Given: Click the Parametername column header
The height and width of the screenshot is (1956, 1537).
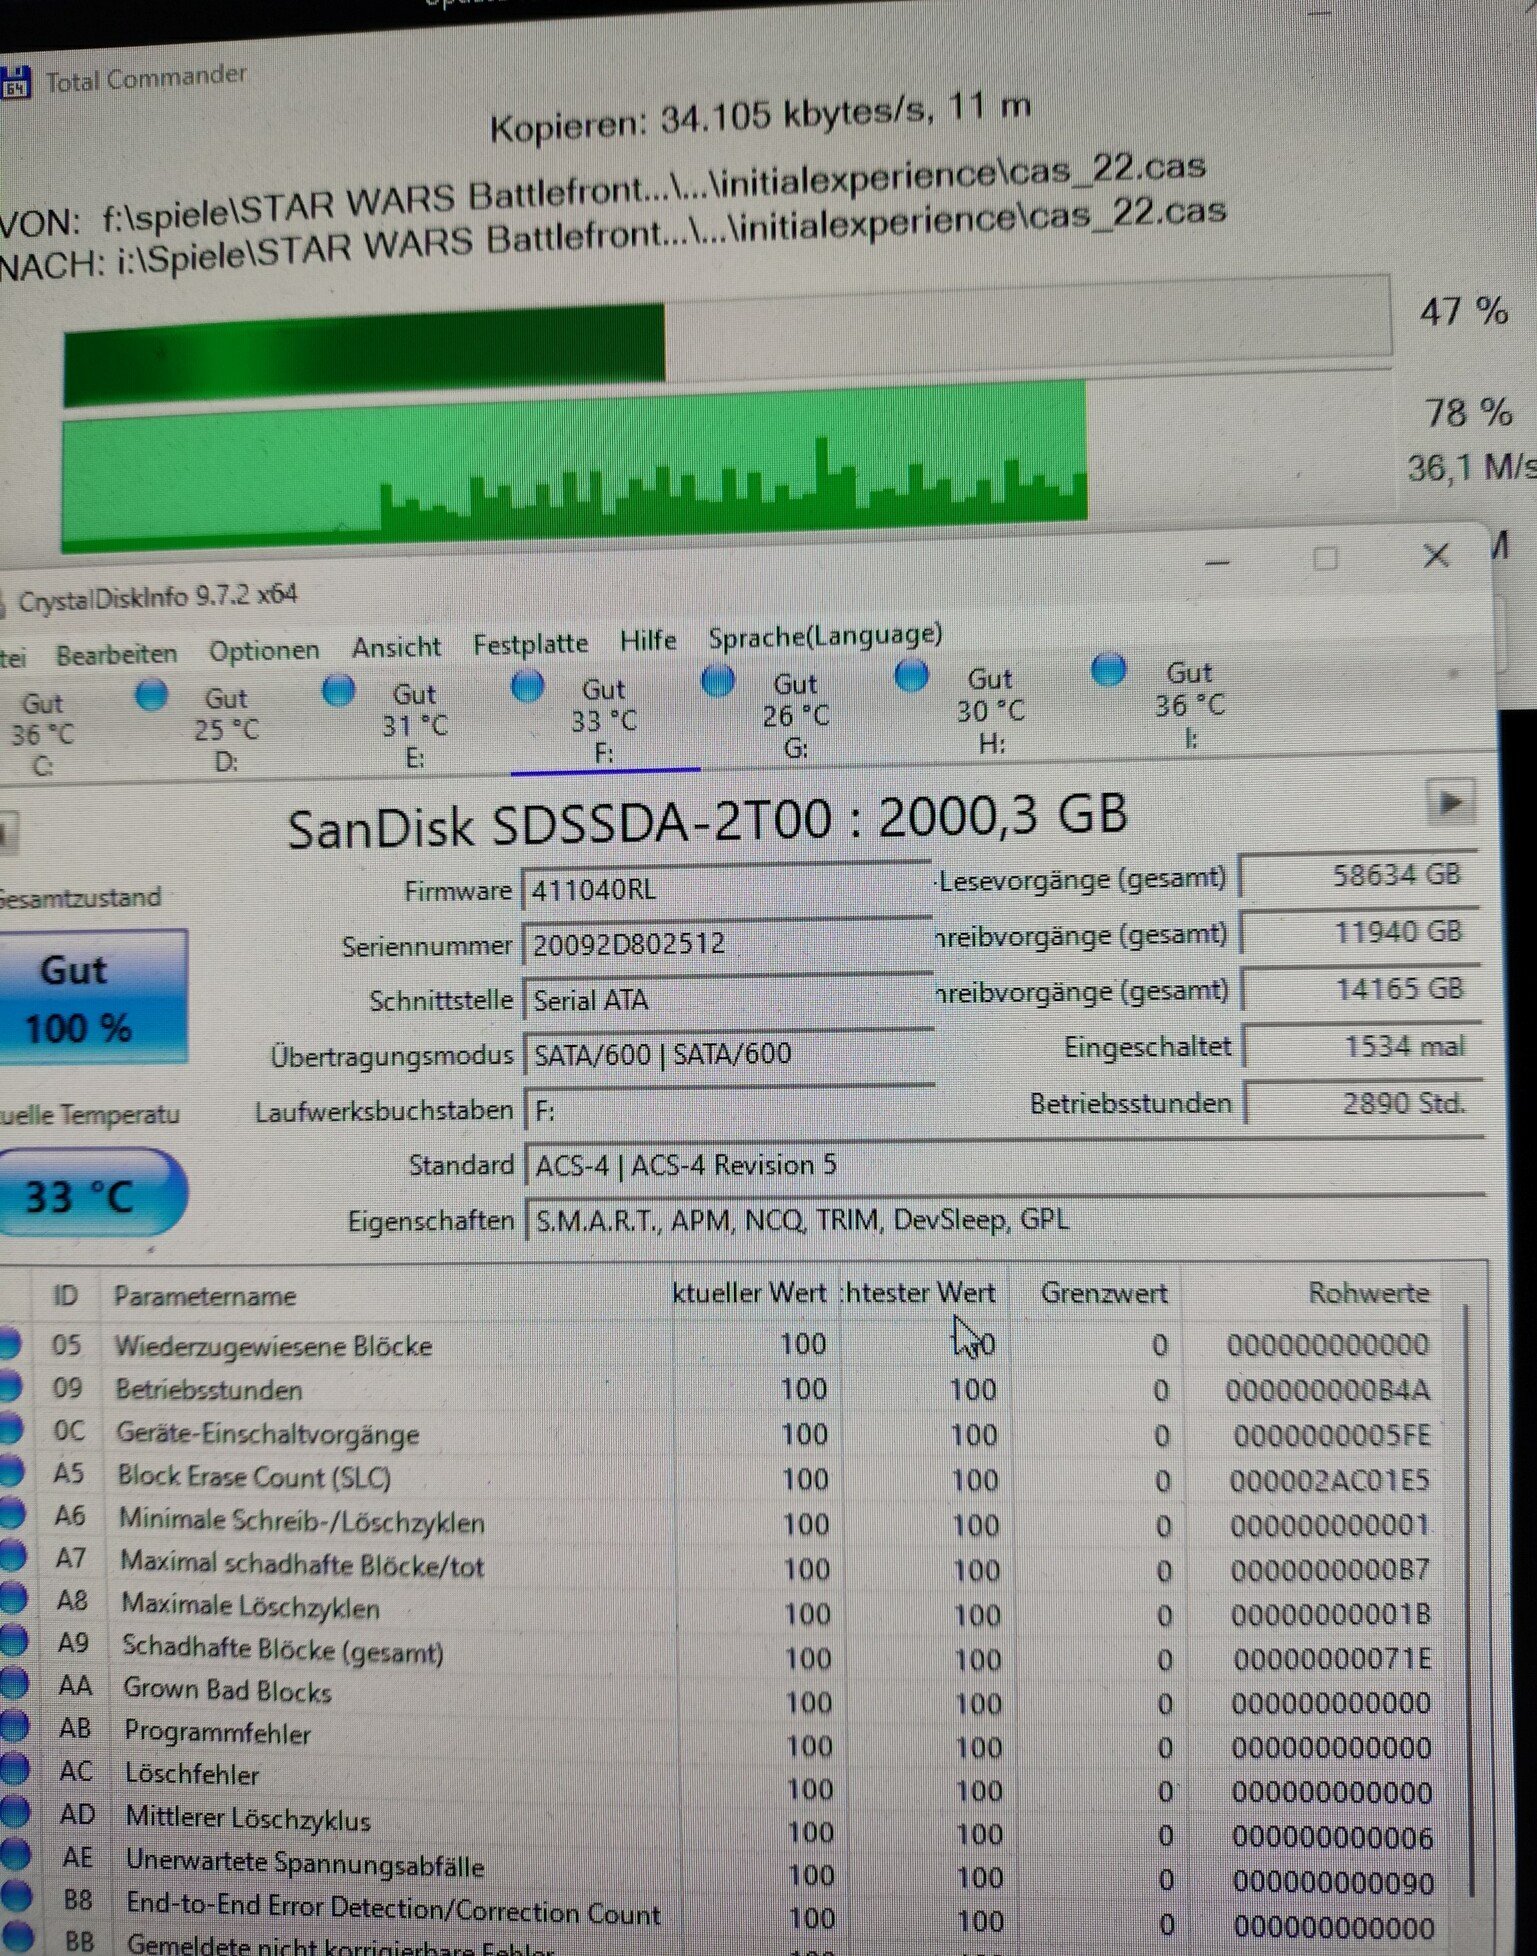Looking at the screenshot, I should click(204, 1296).
